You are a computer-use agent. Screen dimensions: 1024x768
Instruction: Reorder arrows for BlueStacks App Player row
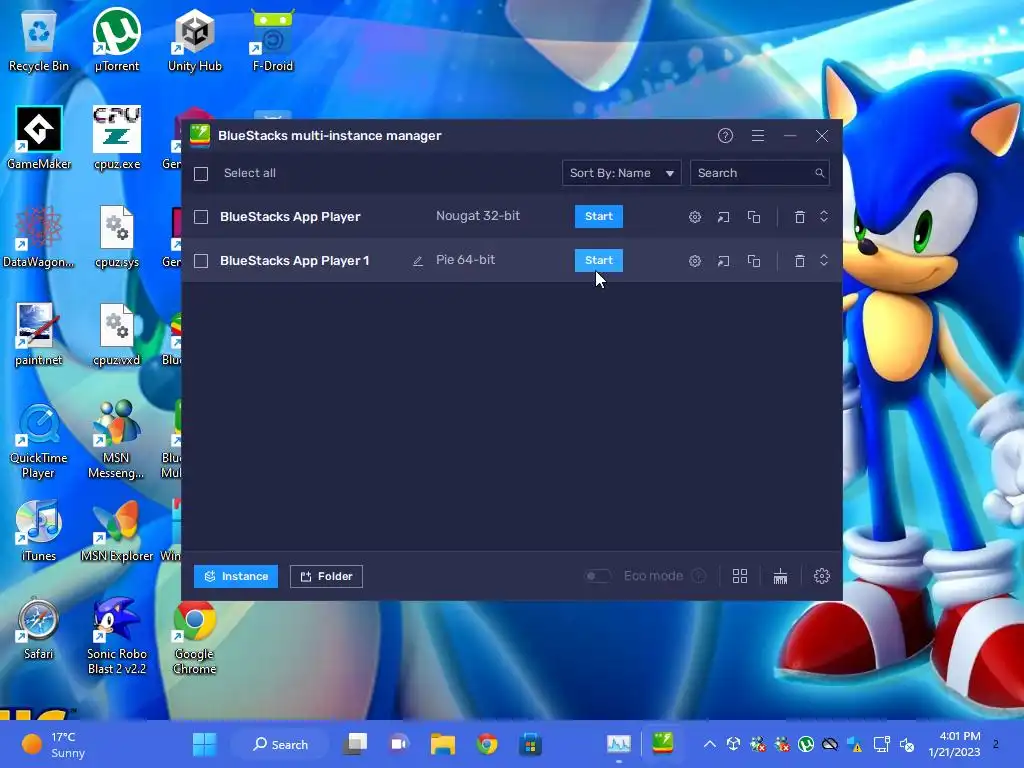click(824, 216)
